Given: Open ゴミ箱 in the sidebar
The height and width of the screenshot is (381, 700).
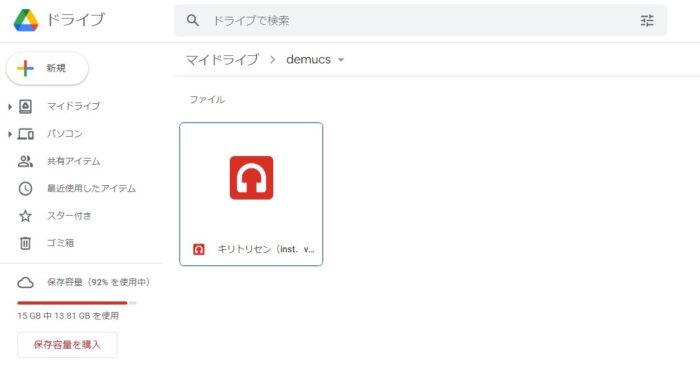Looking at the screenshot, I should tap(60, 243).
